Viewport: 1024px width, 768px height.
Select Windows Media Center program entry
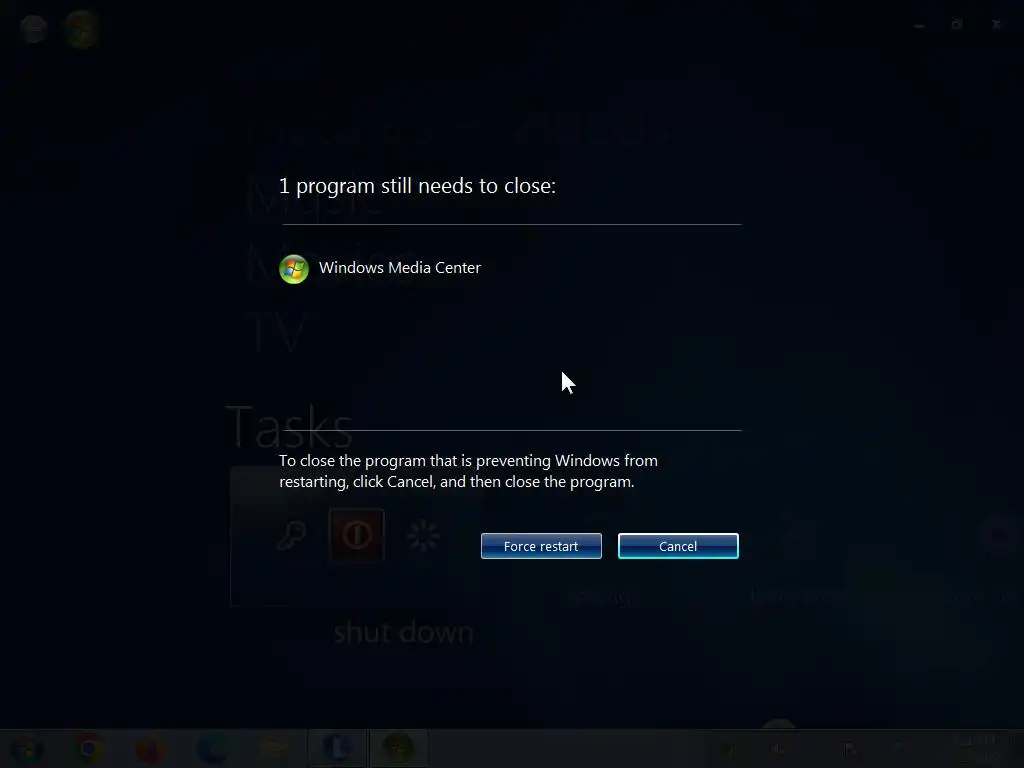tap(380, 268)
